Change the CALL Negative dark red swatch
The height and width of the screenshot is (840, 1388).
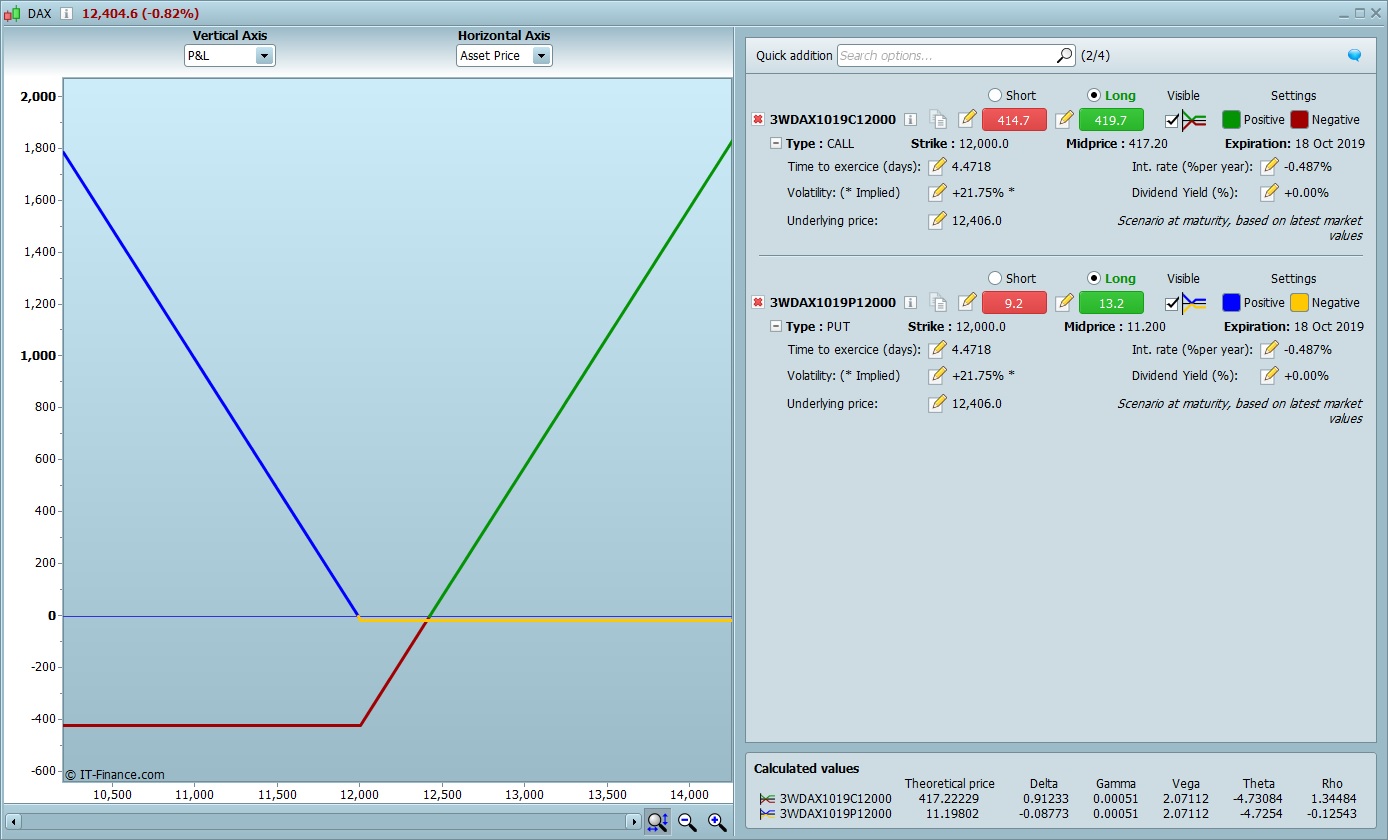click(1299, 120)
